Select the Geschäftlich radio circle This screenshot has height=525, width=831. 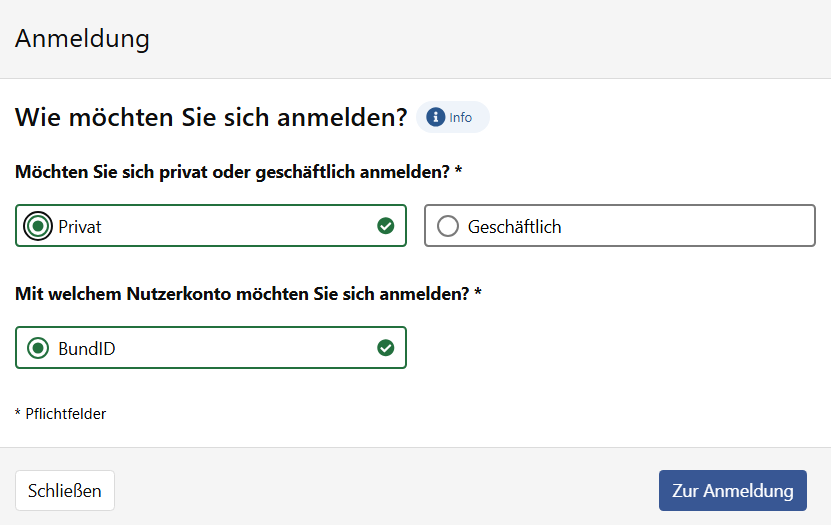point(448,226)
